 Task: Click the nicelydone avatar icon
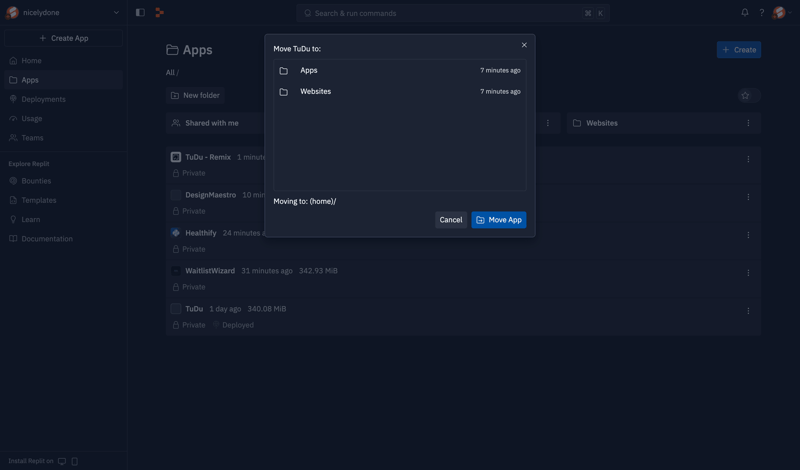point(12,13)
